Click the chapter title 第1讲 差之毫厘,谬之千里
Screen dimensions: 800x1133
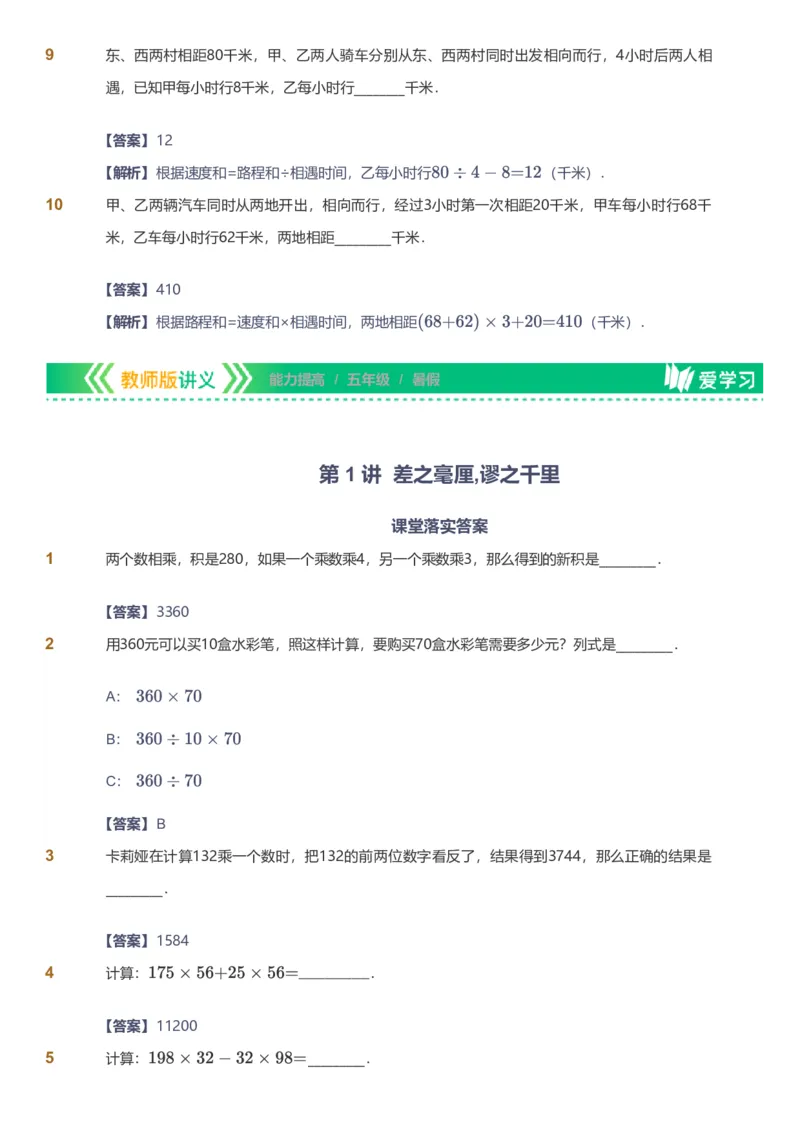point(440,474)
